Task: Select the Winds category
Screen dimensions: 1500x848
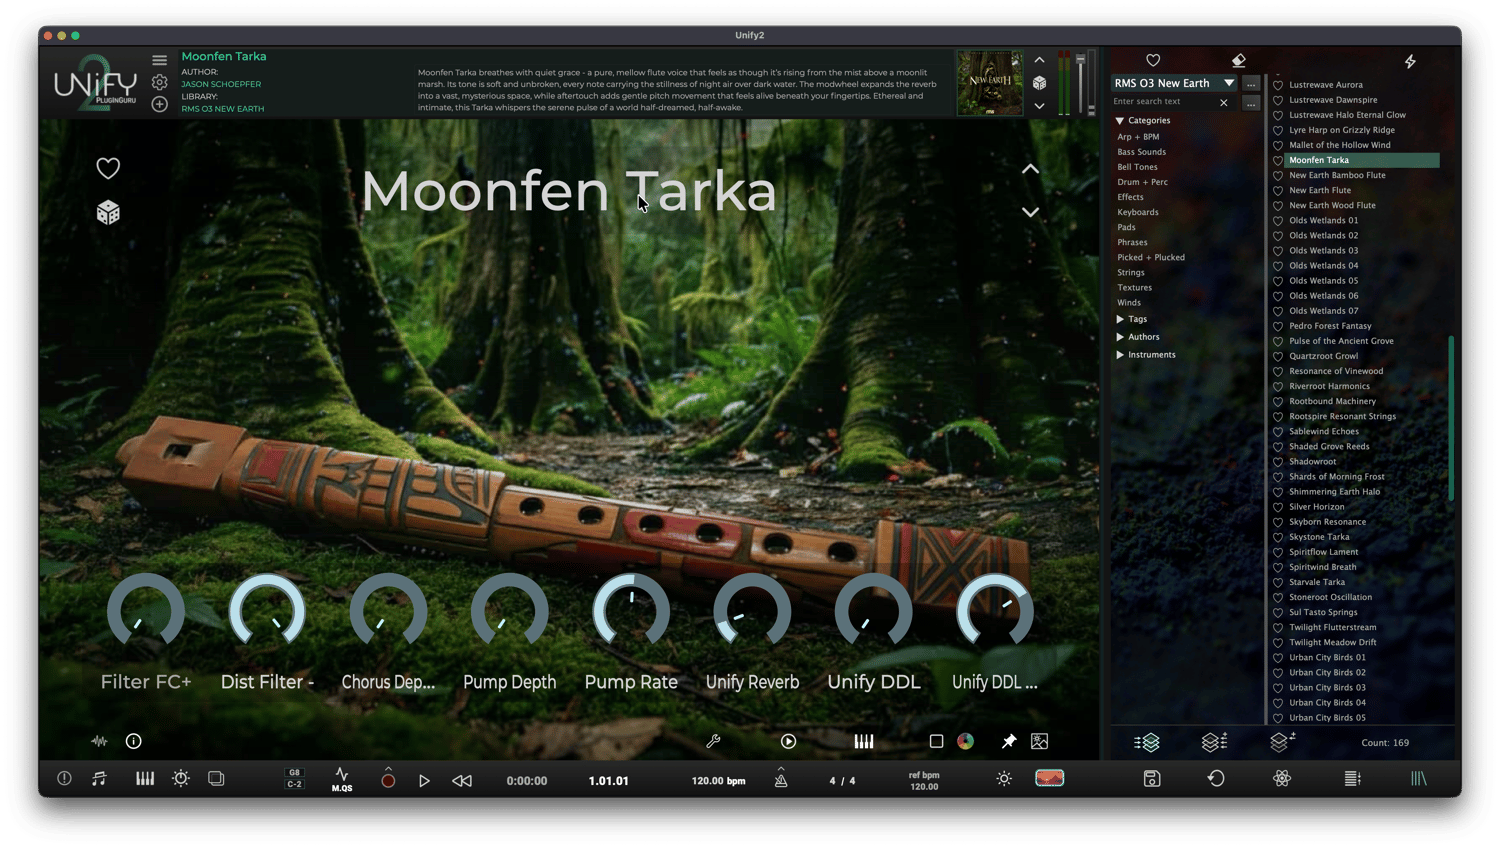Action: [x=1129, y=302]
